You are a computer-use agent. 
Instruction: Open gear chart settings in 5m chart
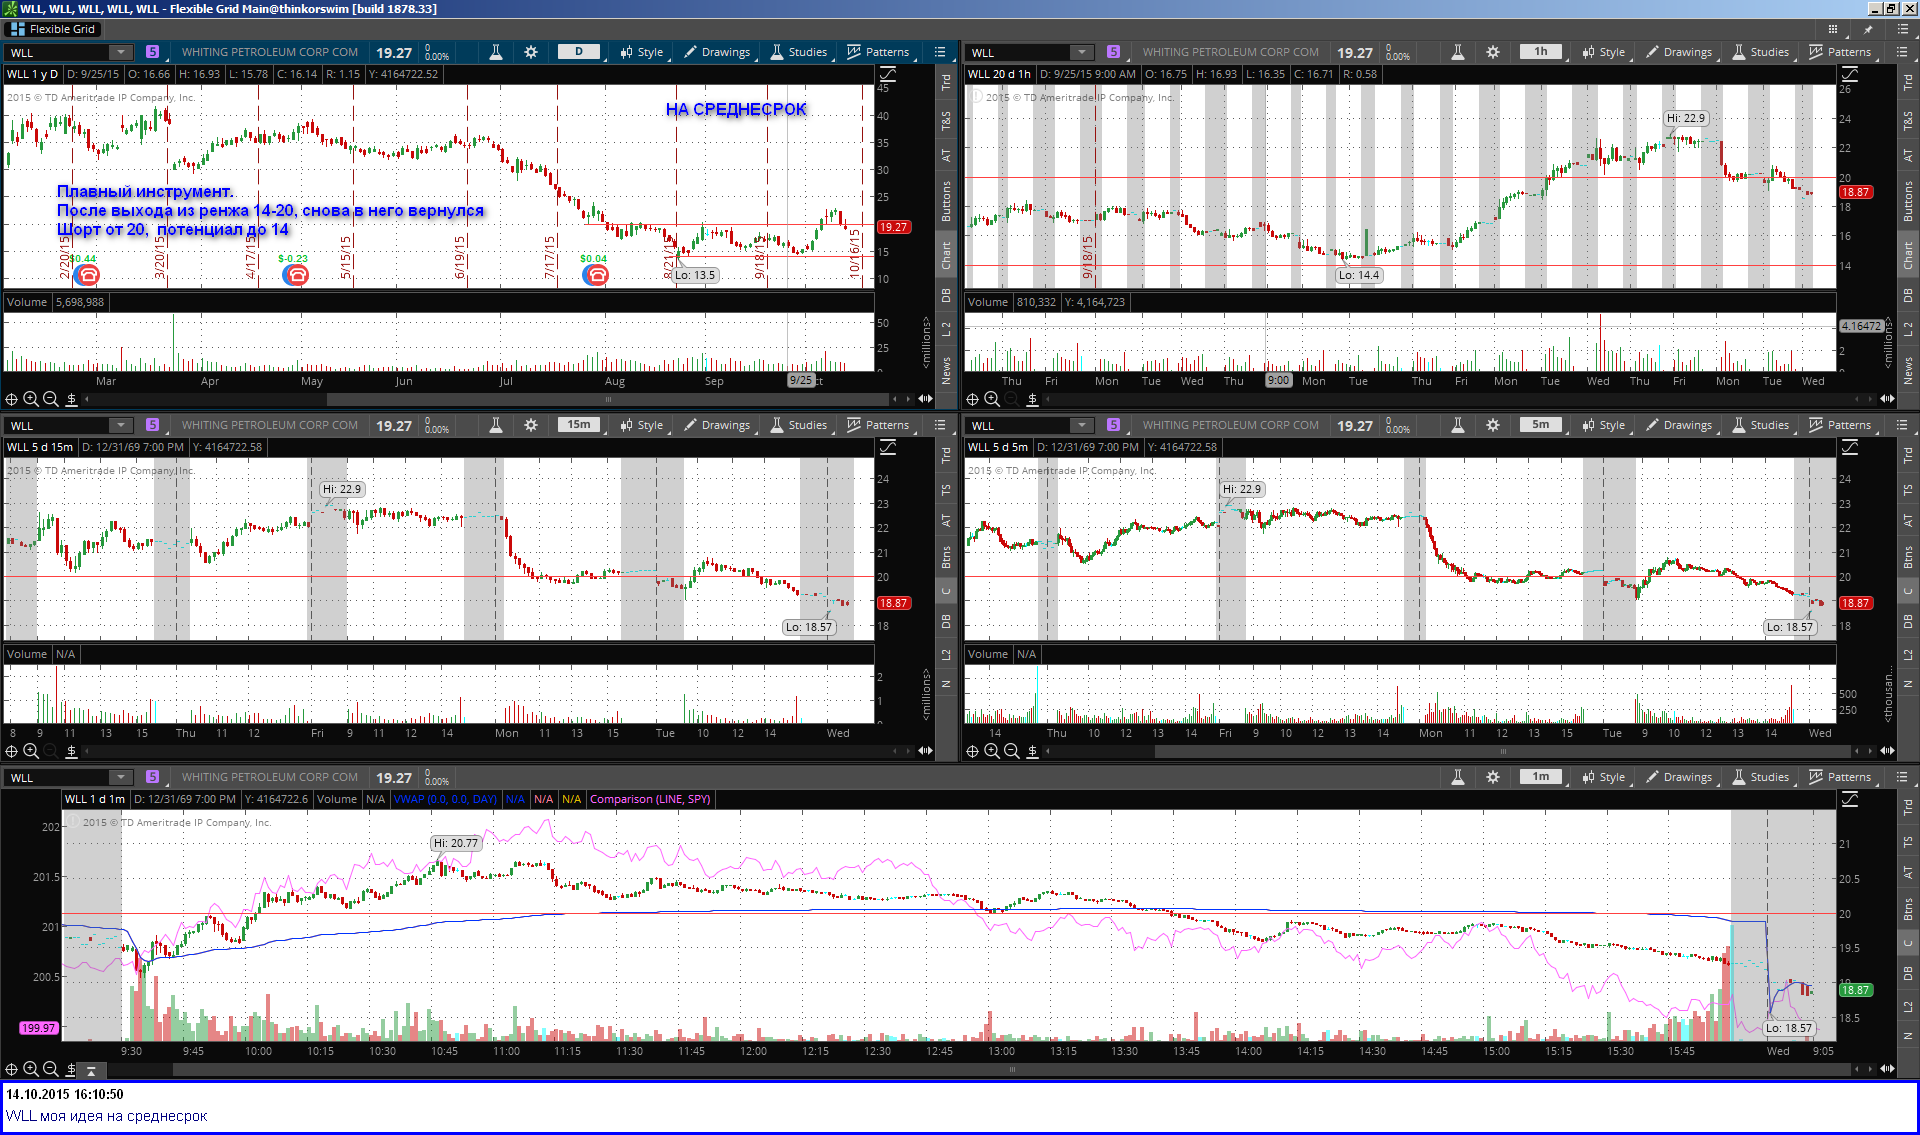tap(1493, 425)
